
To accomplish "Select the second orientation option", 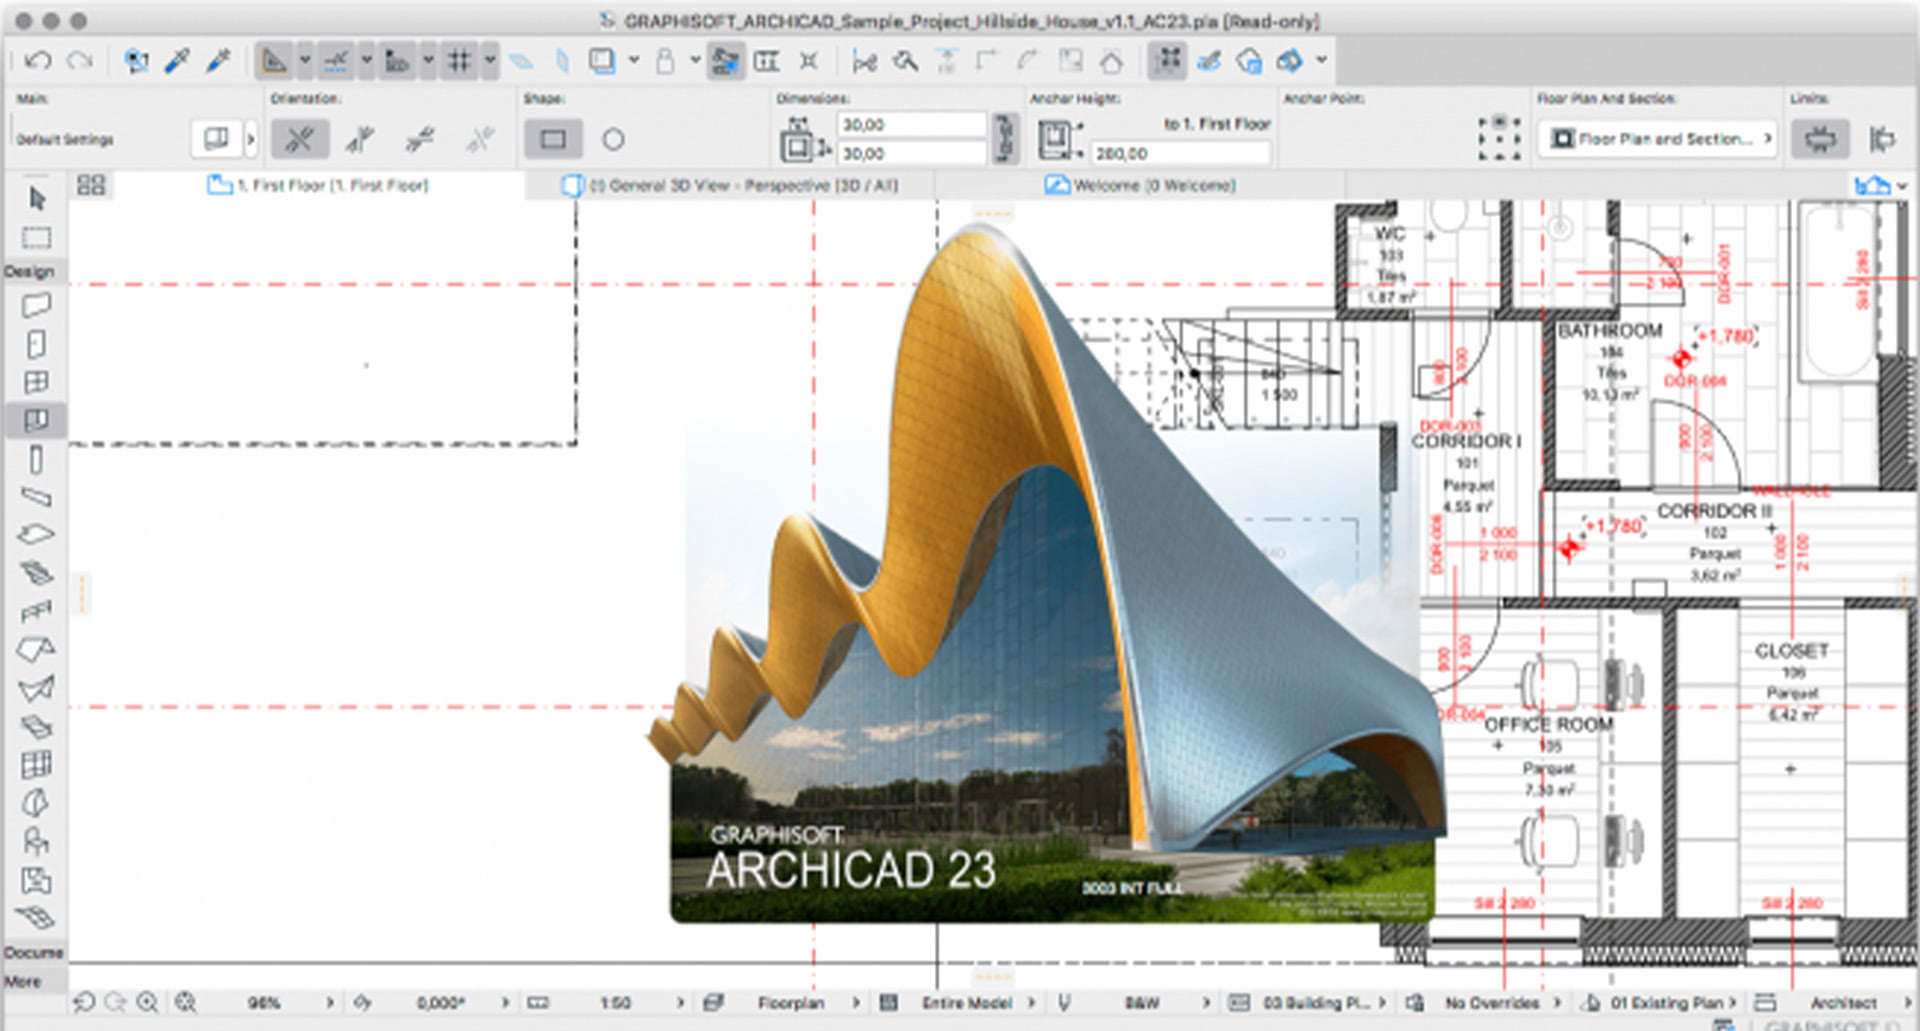I will tap(360, 139).
